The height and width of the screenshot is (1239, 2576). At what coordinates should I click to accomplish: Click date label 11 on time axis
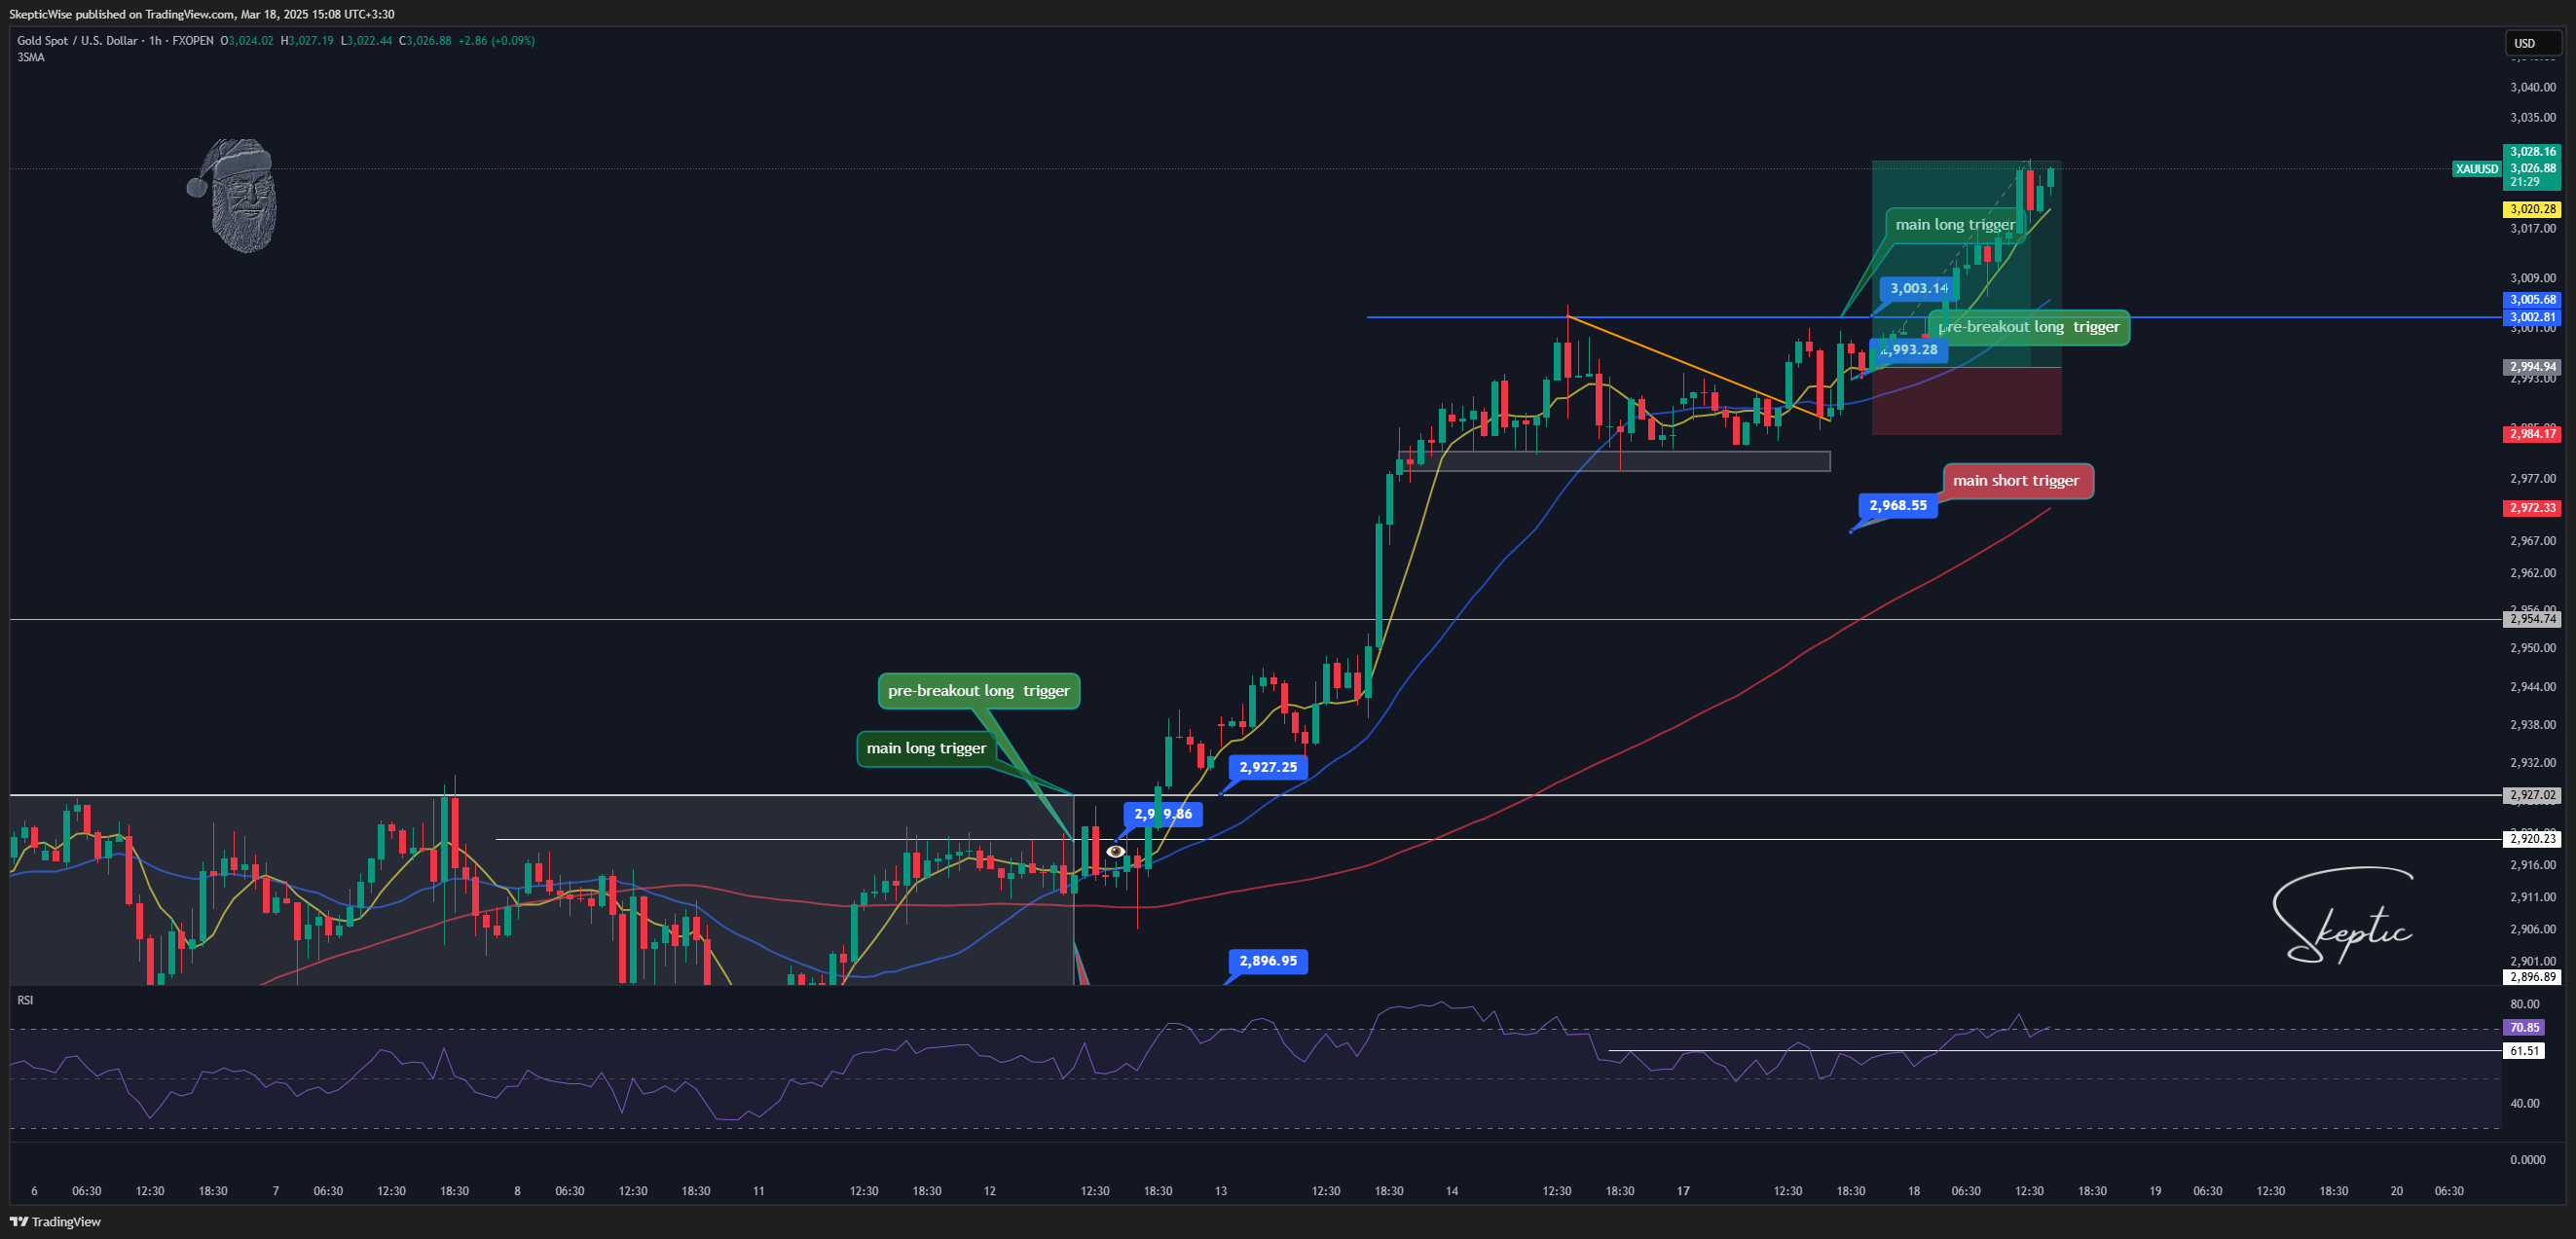pyautogui.click(x=758, y=1191)
